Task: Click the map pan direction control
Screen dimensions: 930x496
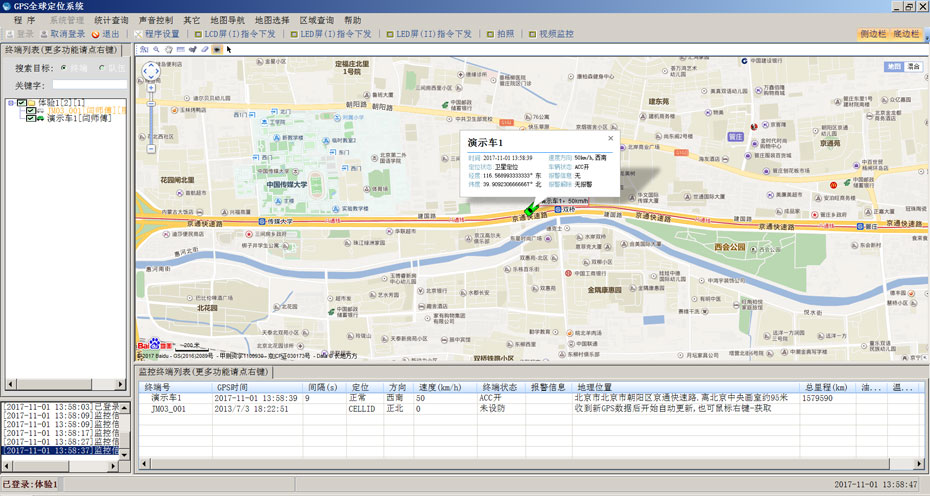Action: (x=151, y=70)
